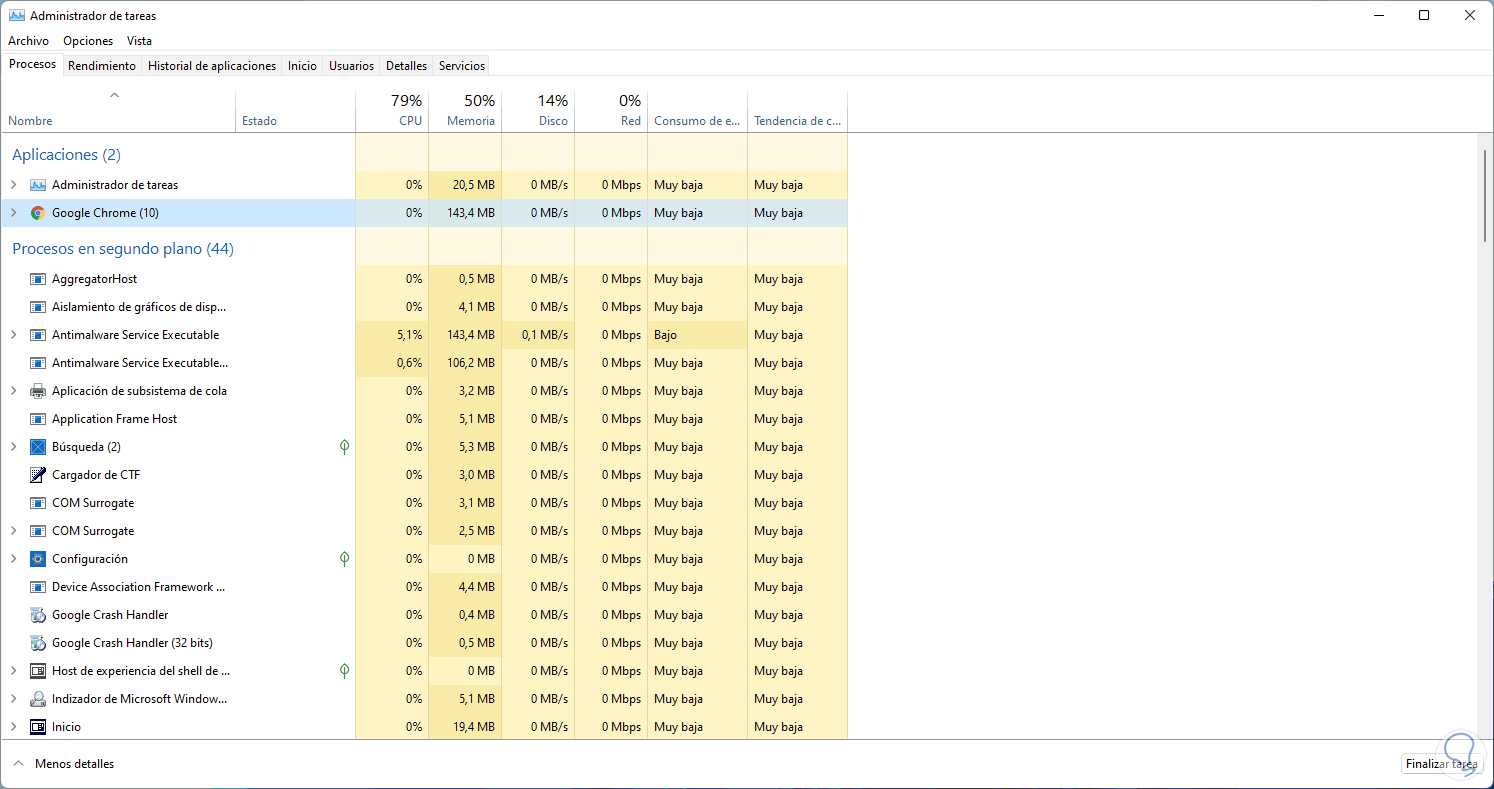
Task: Expand the Búsqueda process group
Action: [14, 447]
